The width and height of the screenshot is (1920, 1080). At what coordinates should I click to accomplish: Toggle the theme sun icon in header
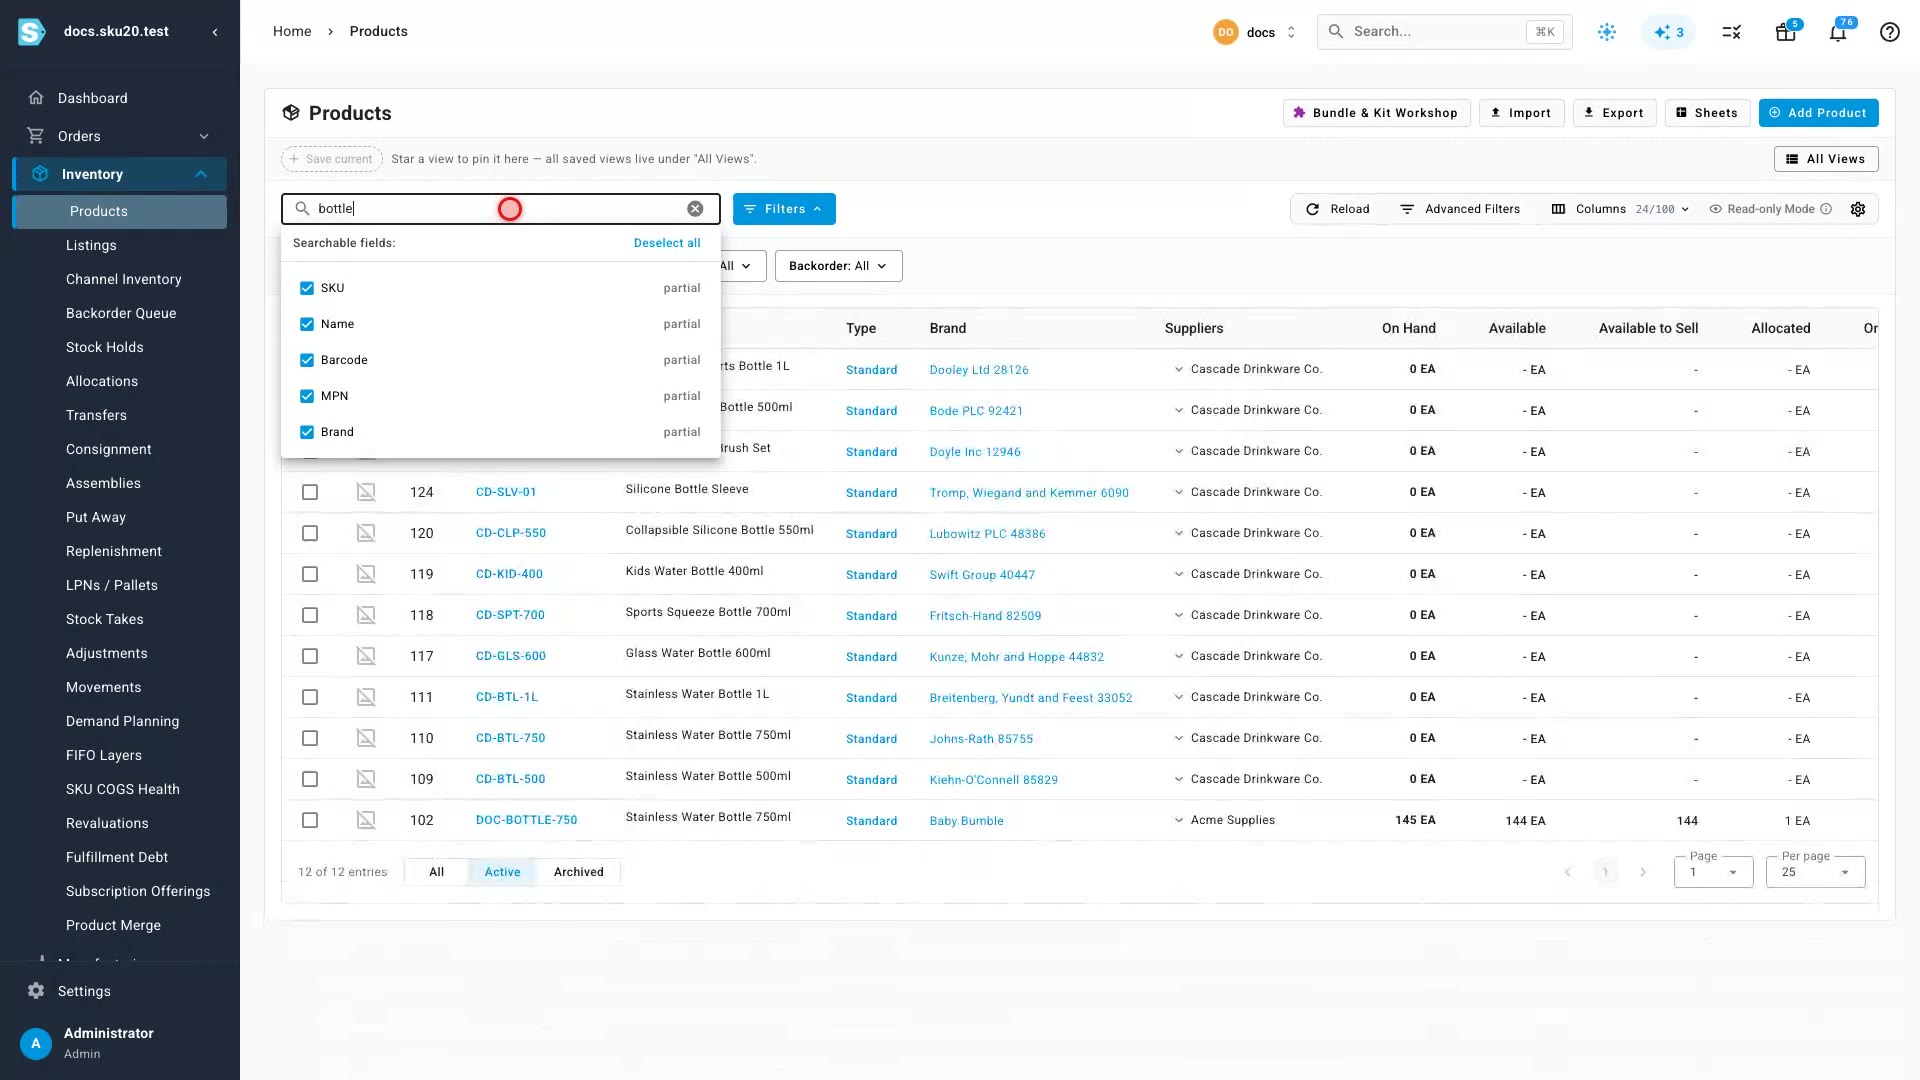(x=1607, y=32)
